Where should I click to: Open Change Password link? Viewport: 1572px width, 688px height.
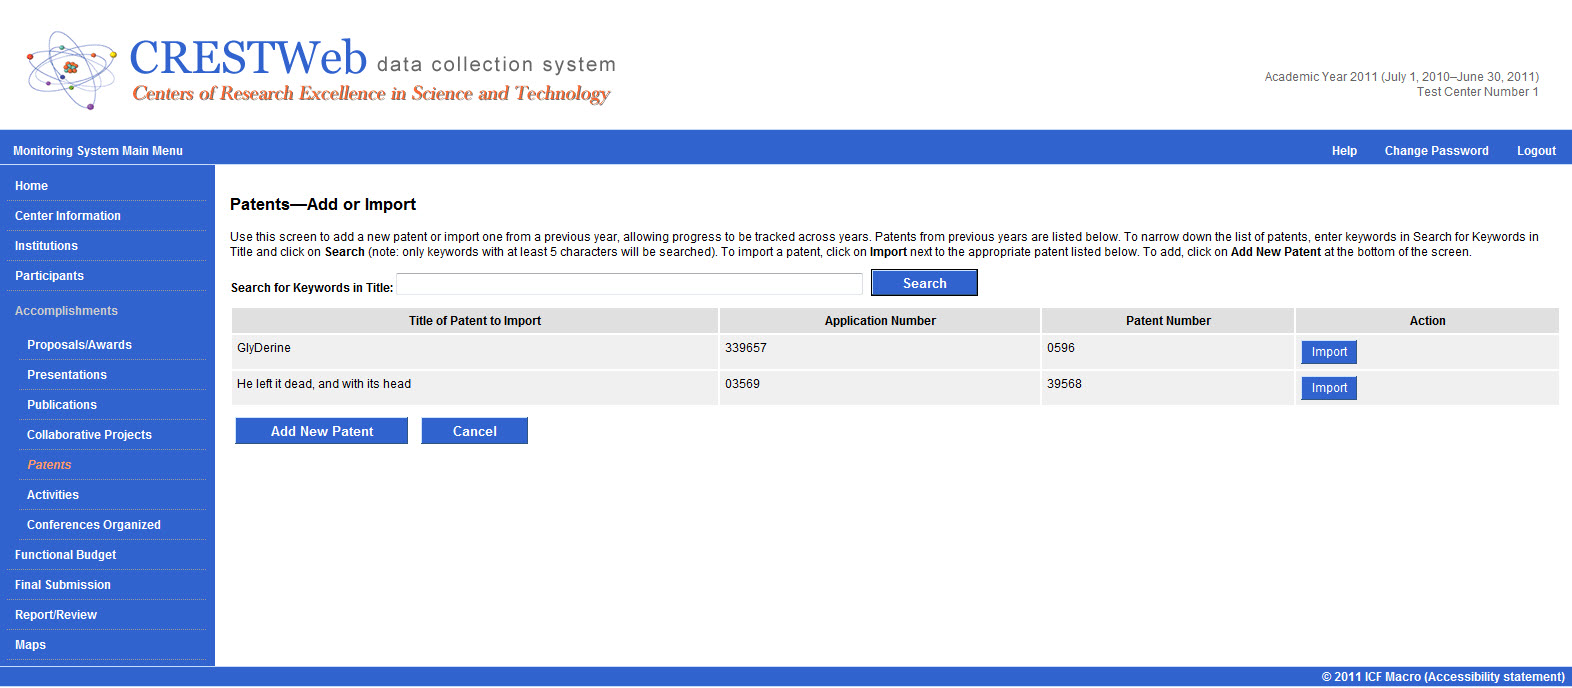pos(1436,151)
